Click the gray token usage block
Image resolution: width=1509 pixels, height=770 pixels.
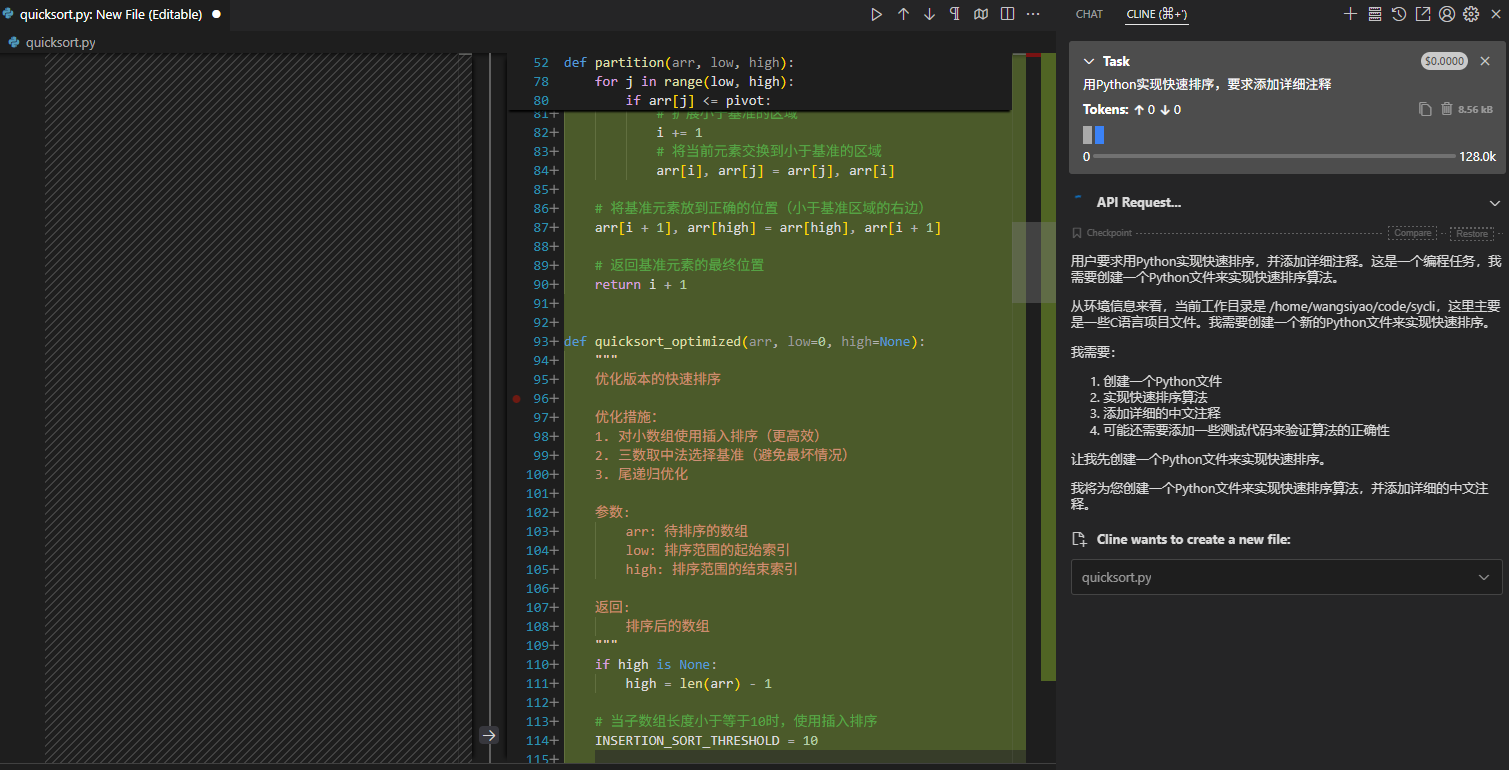(1088, 134)
